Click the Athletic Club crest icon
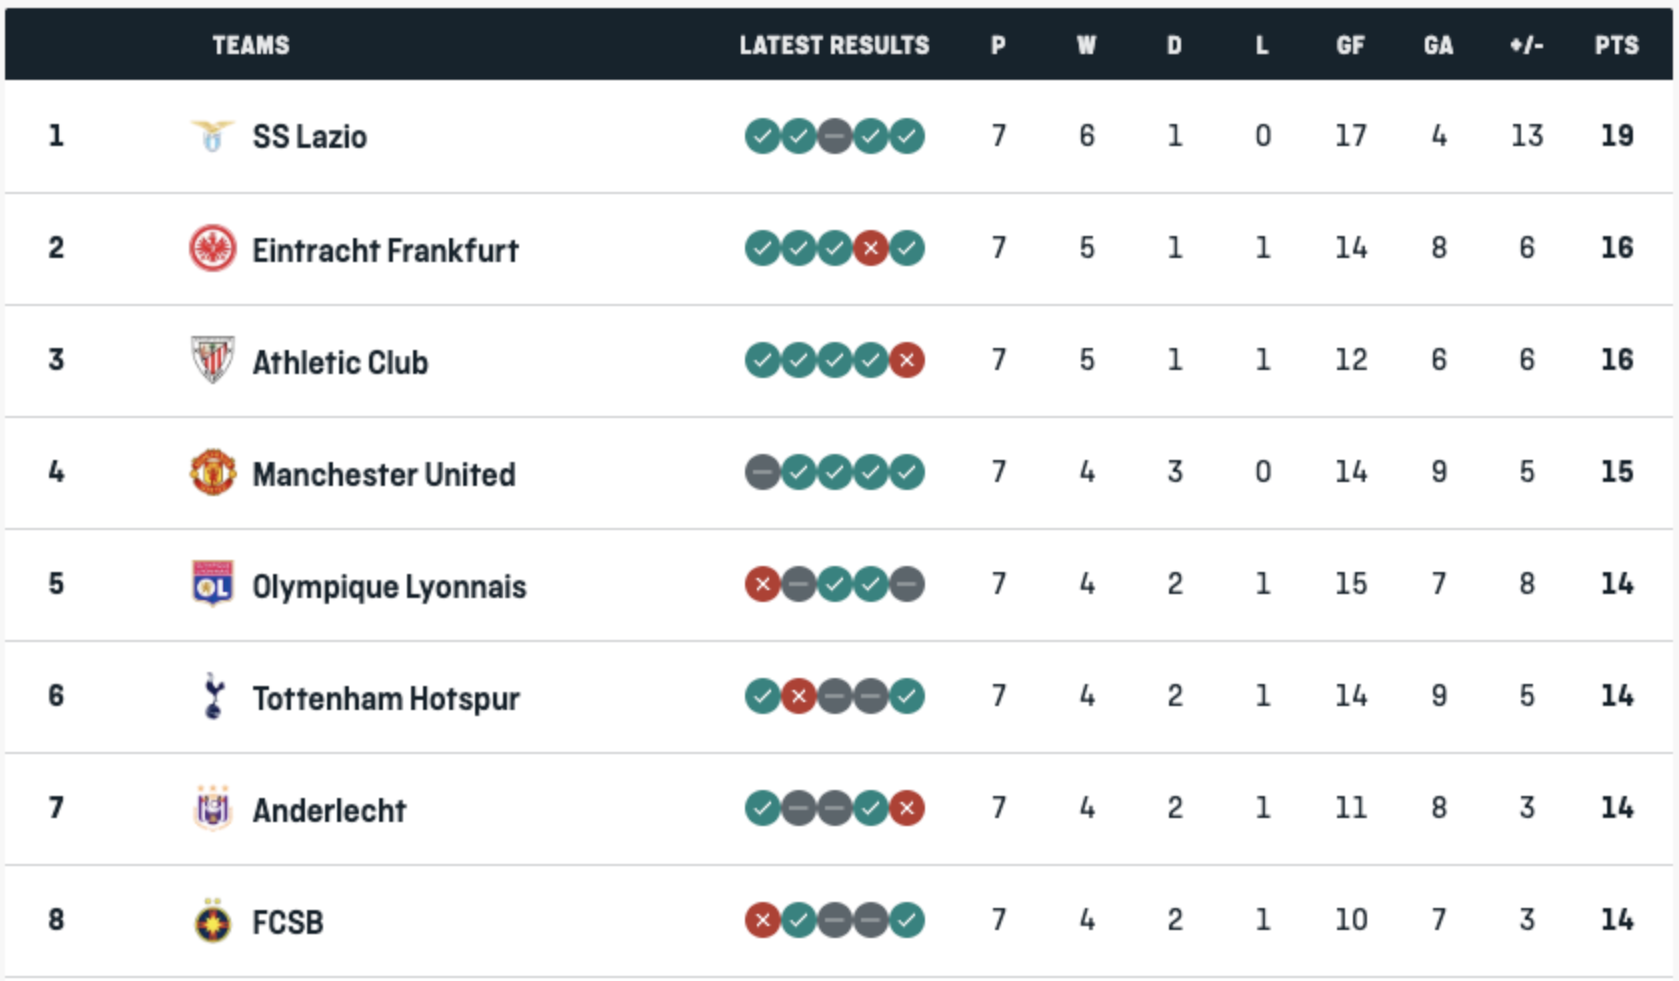 point(212,360)
